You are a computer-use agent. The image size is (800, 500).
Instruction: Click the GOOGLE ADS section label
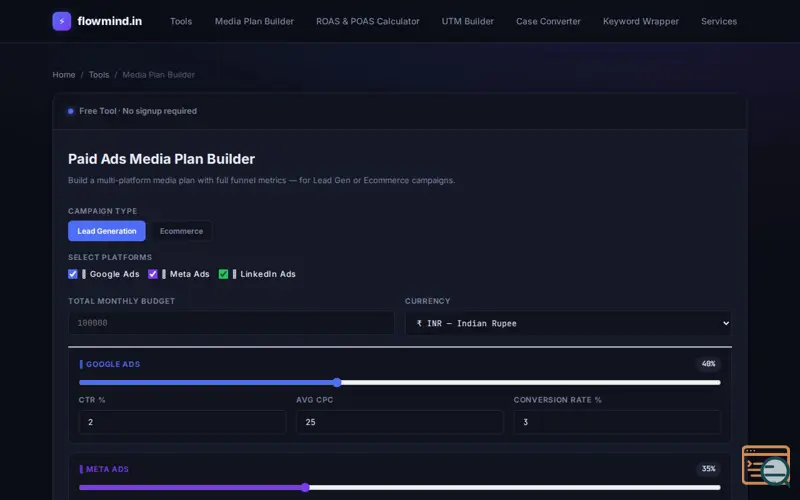point(113,364)
